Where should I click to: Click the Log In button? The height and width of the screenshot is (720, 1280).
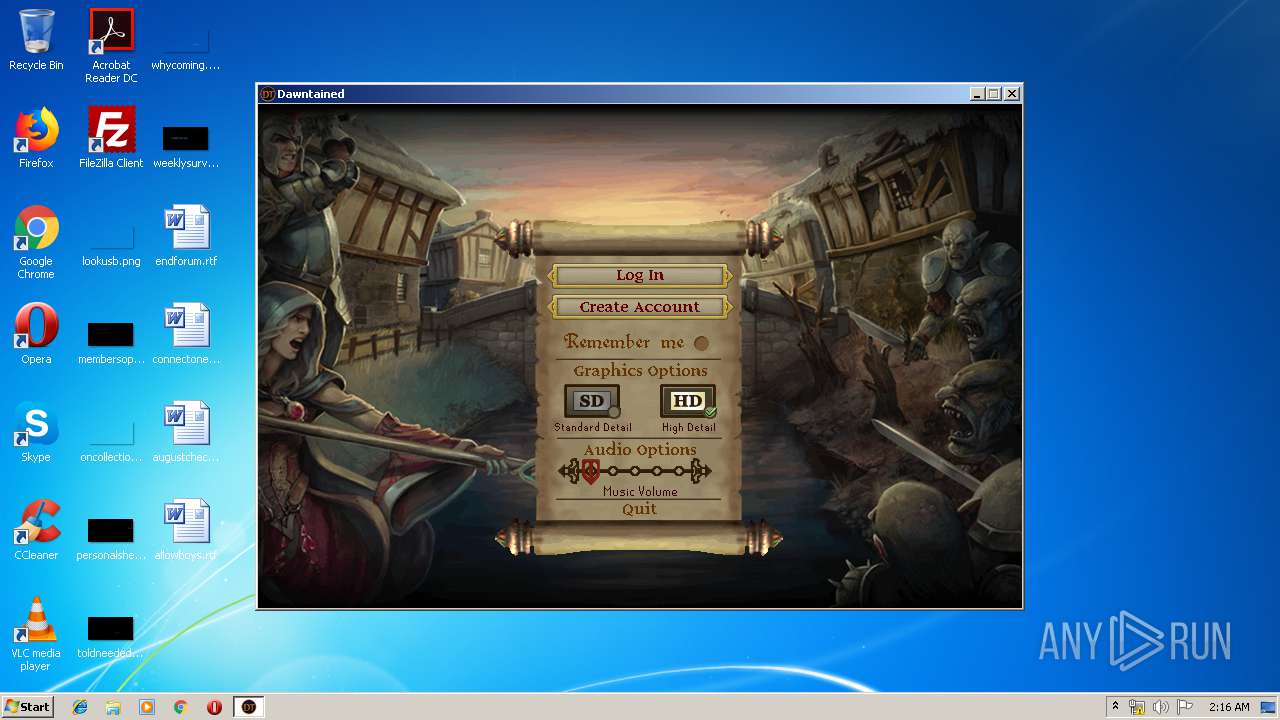pyautogui.click(x=640, y=275)
